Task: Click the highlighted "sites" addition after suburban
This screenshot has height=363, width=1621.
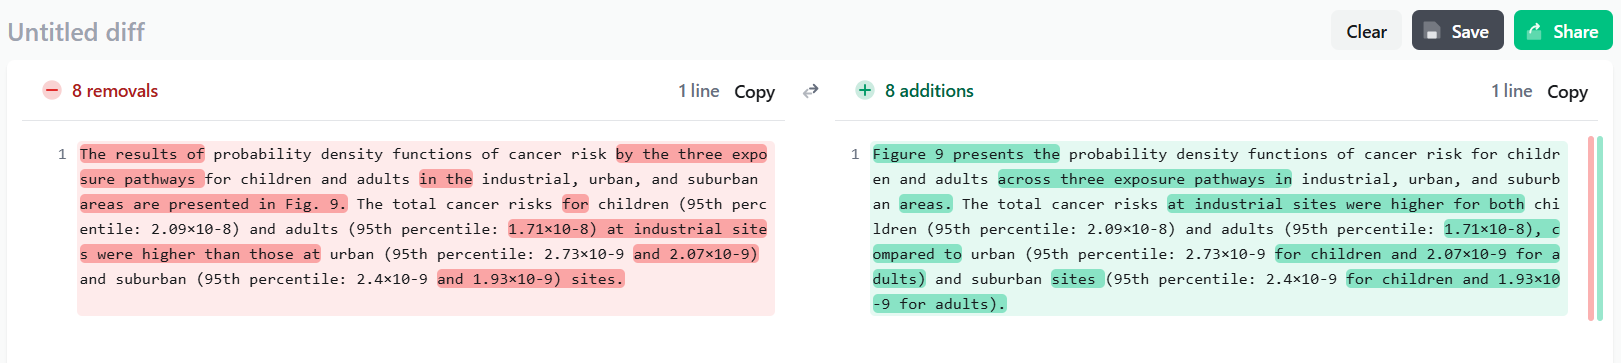Action: coord(1077,279)
